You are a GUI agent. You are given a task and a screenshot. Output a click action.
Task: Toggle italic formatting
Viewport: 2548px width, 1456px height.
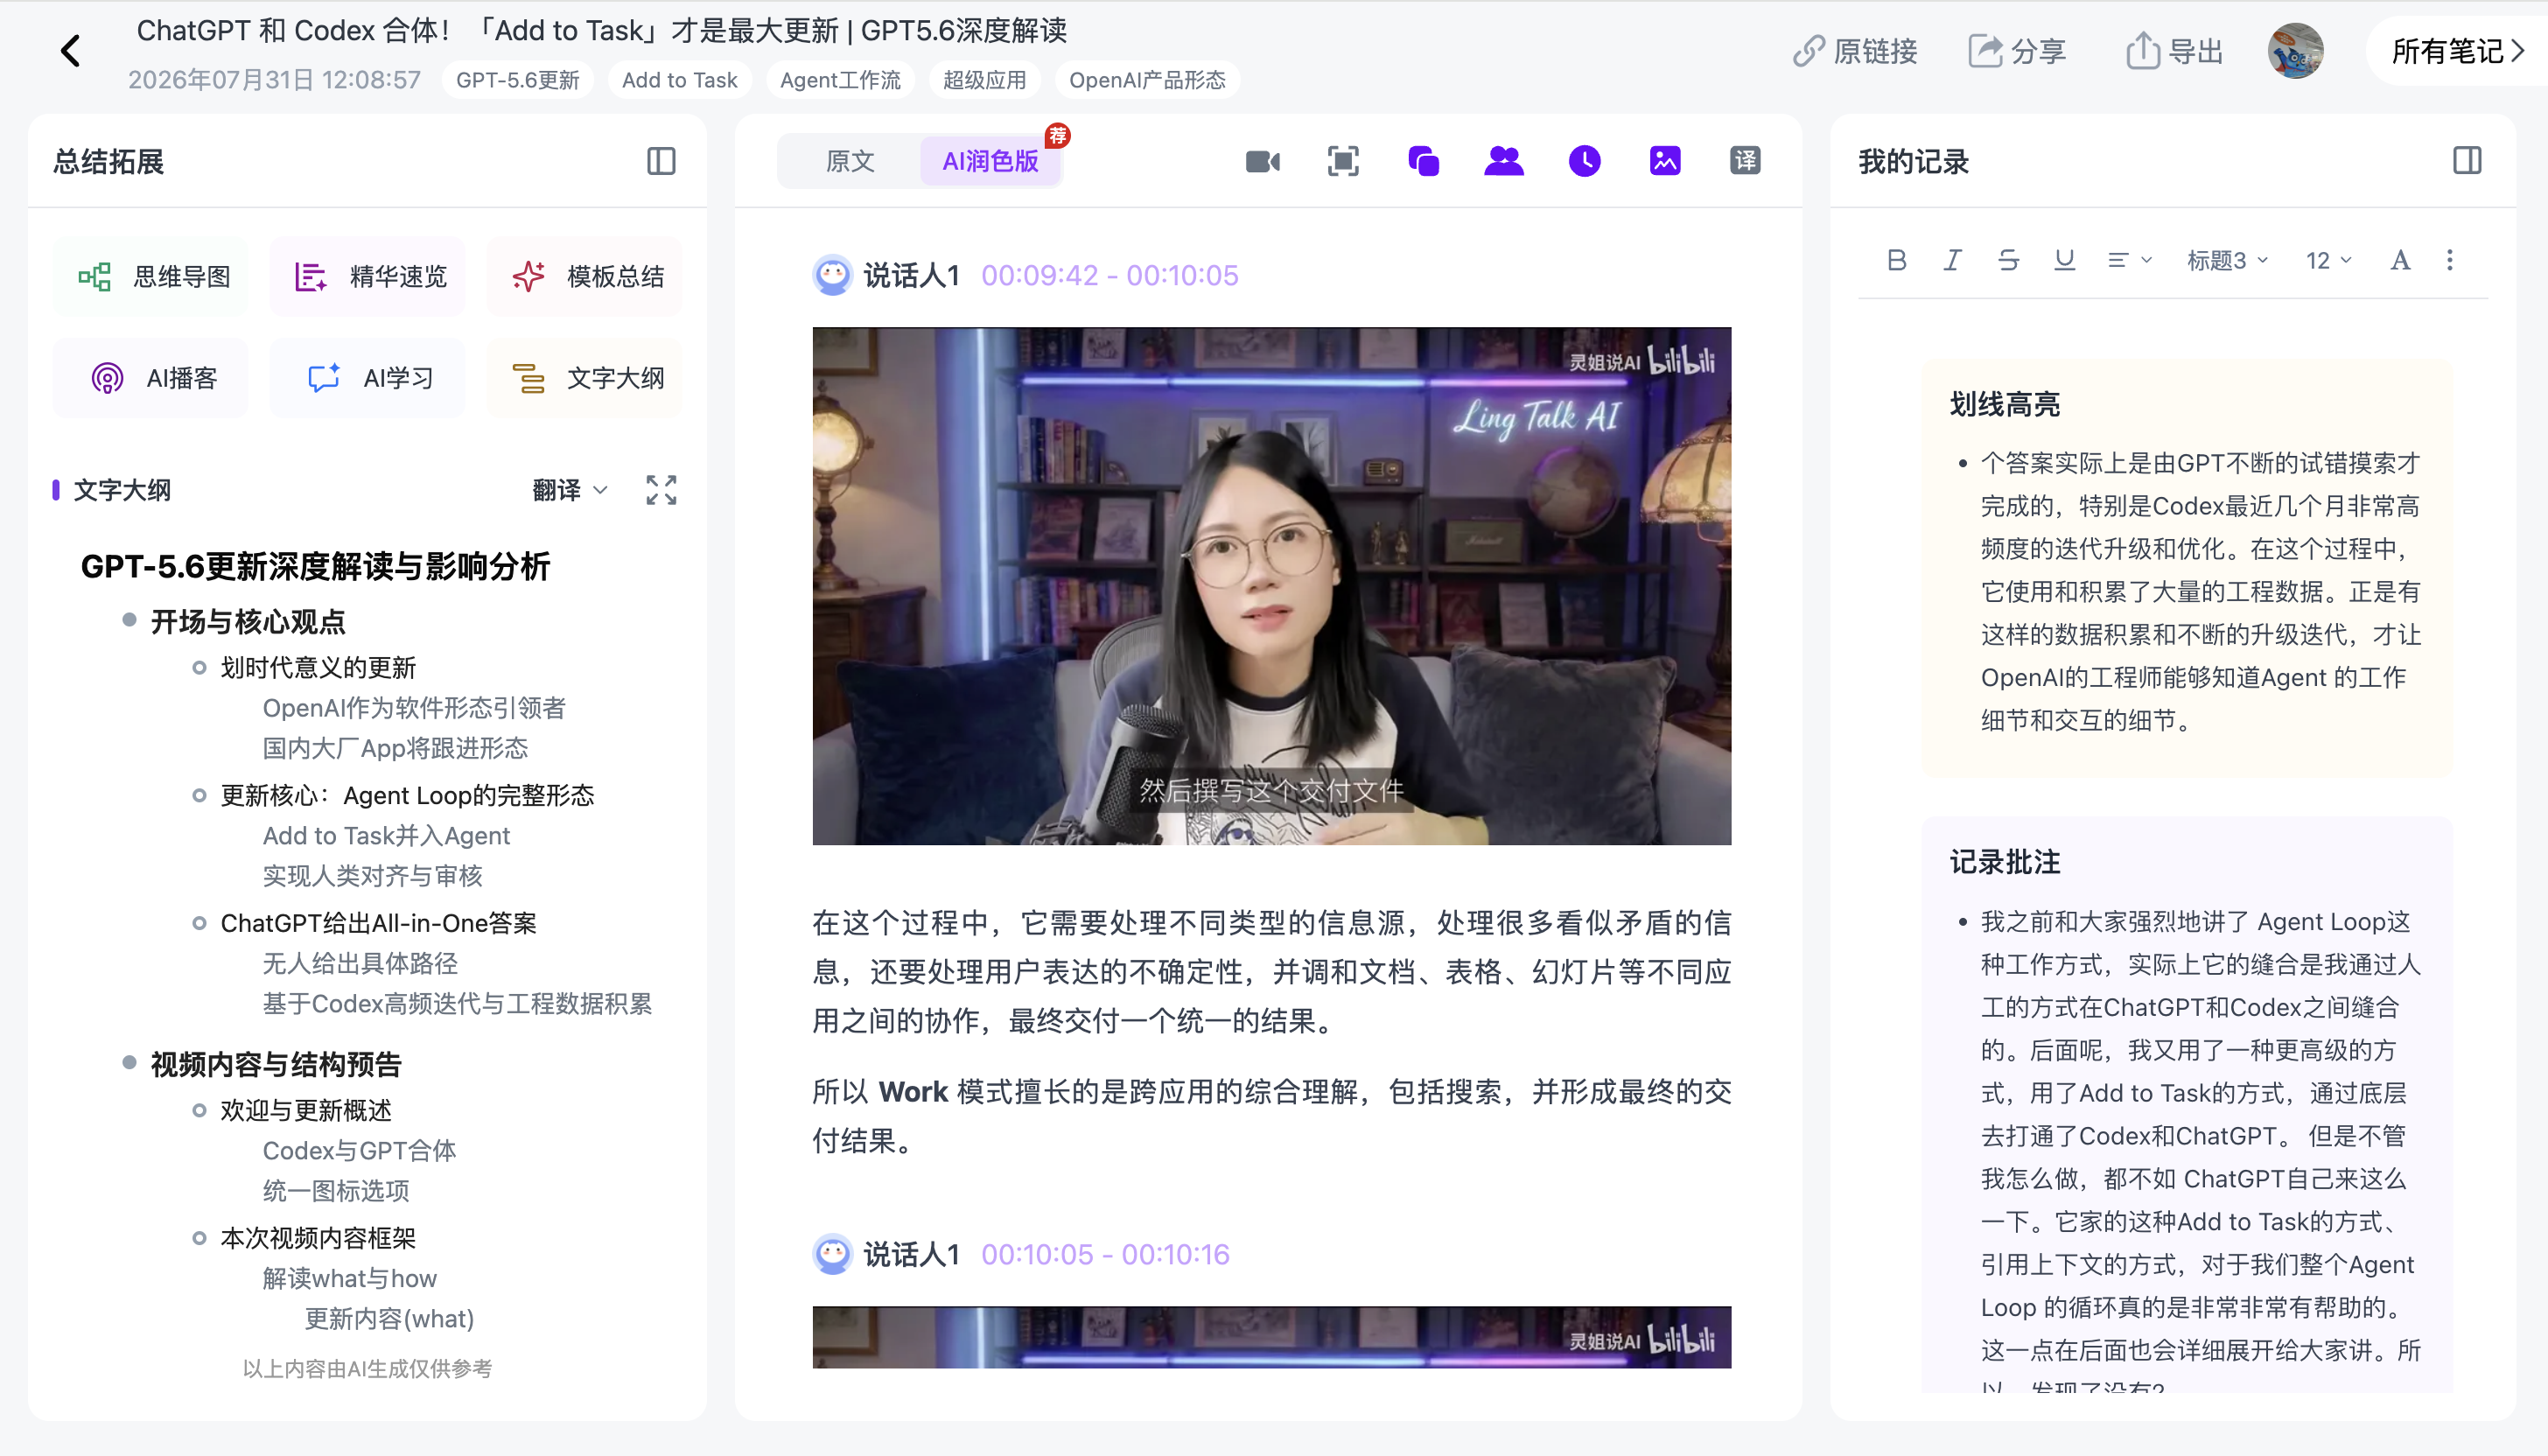[1951, 260]
